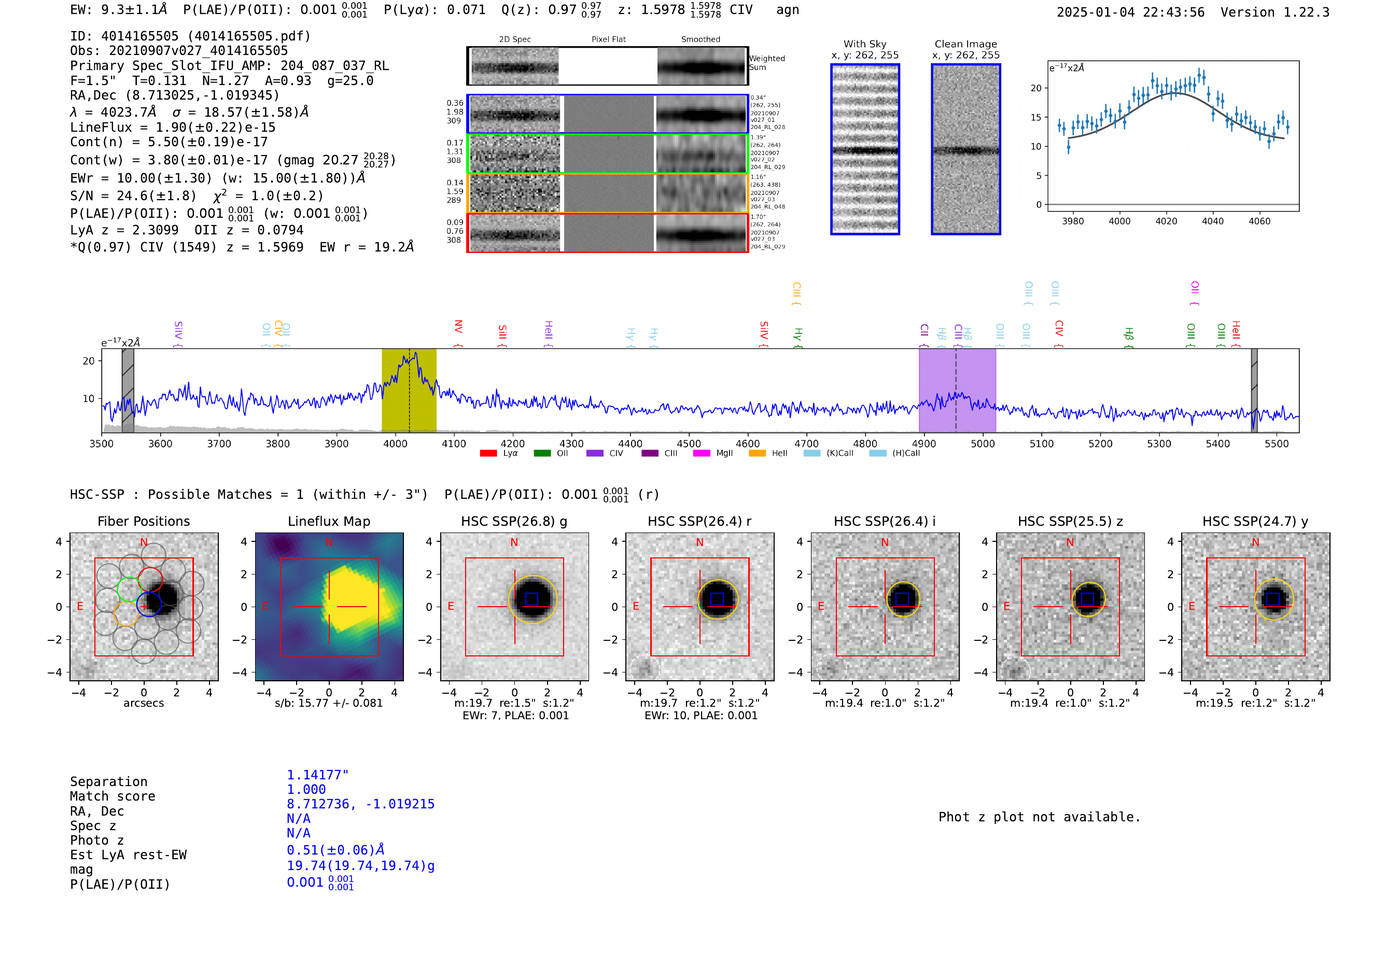This screenshot has height=953, width=1400.
Task: Click the agn label in header
Action: pos(788,10)
